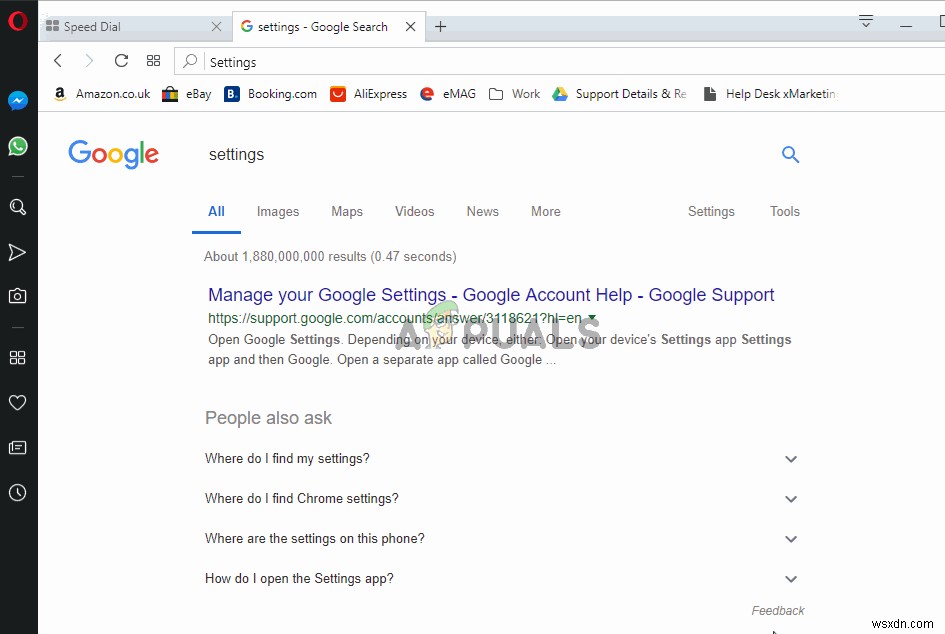Image resolution: width=945 pixels, height=634 pixels.
Task: Open history clock icon in sidebar
Action: [x=18, y=493]
